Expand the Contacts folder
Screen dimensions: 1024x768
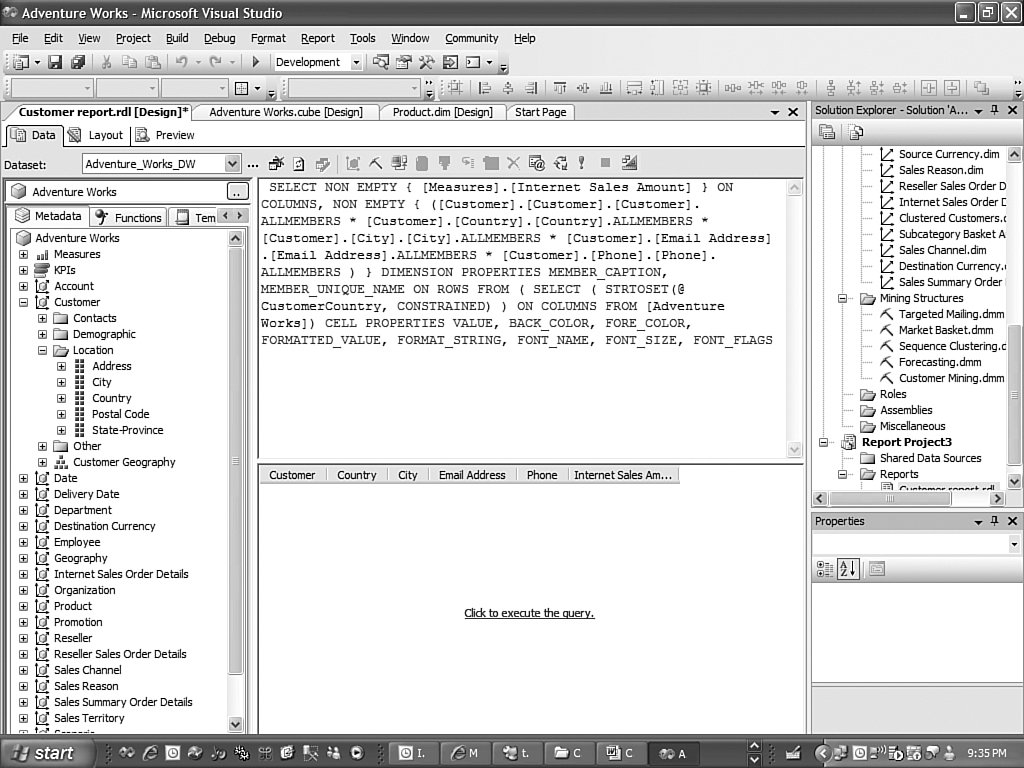tap(42, 319)
